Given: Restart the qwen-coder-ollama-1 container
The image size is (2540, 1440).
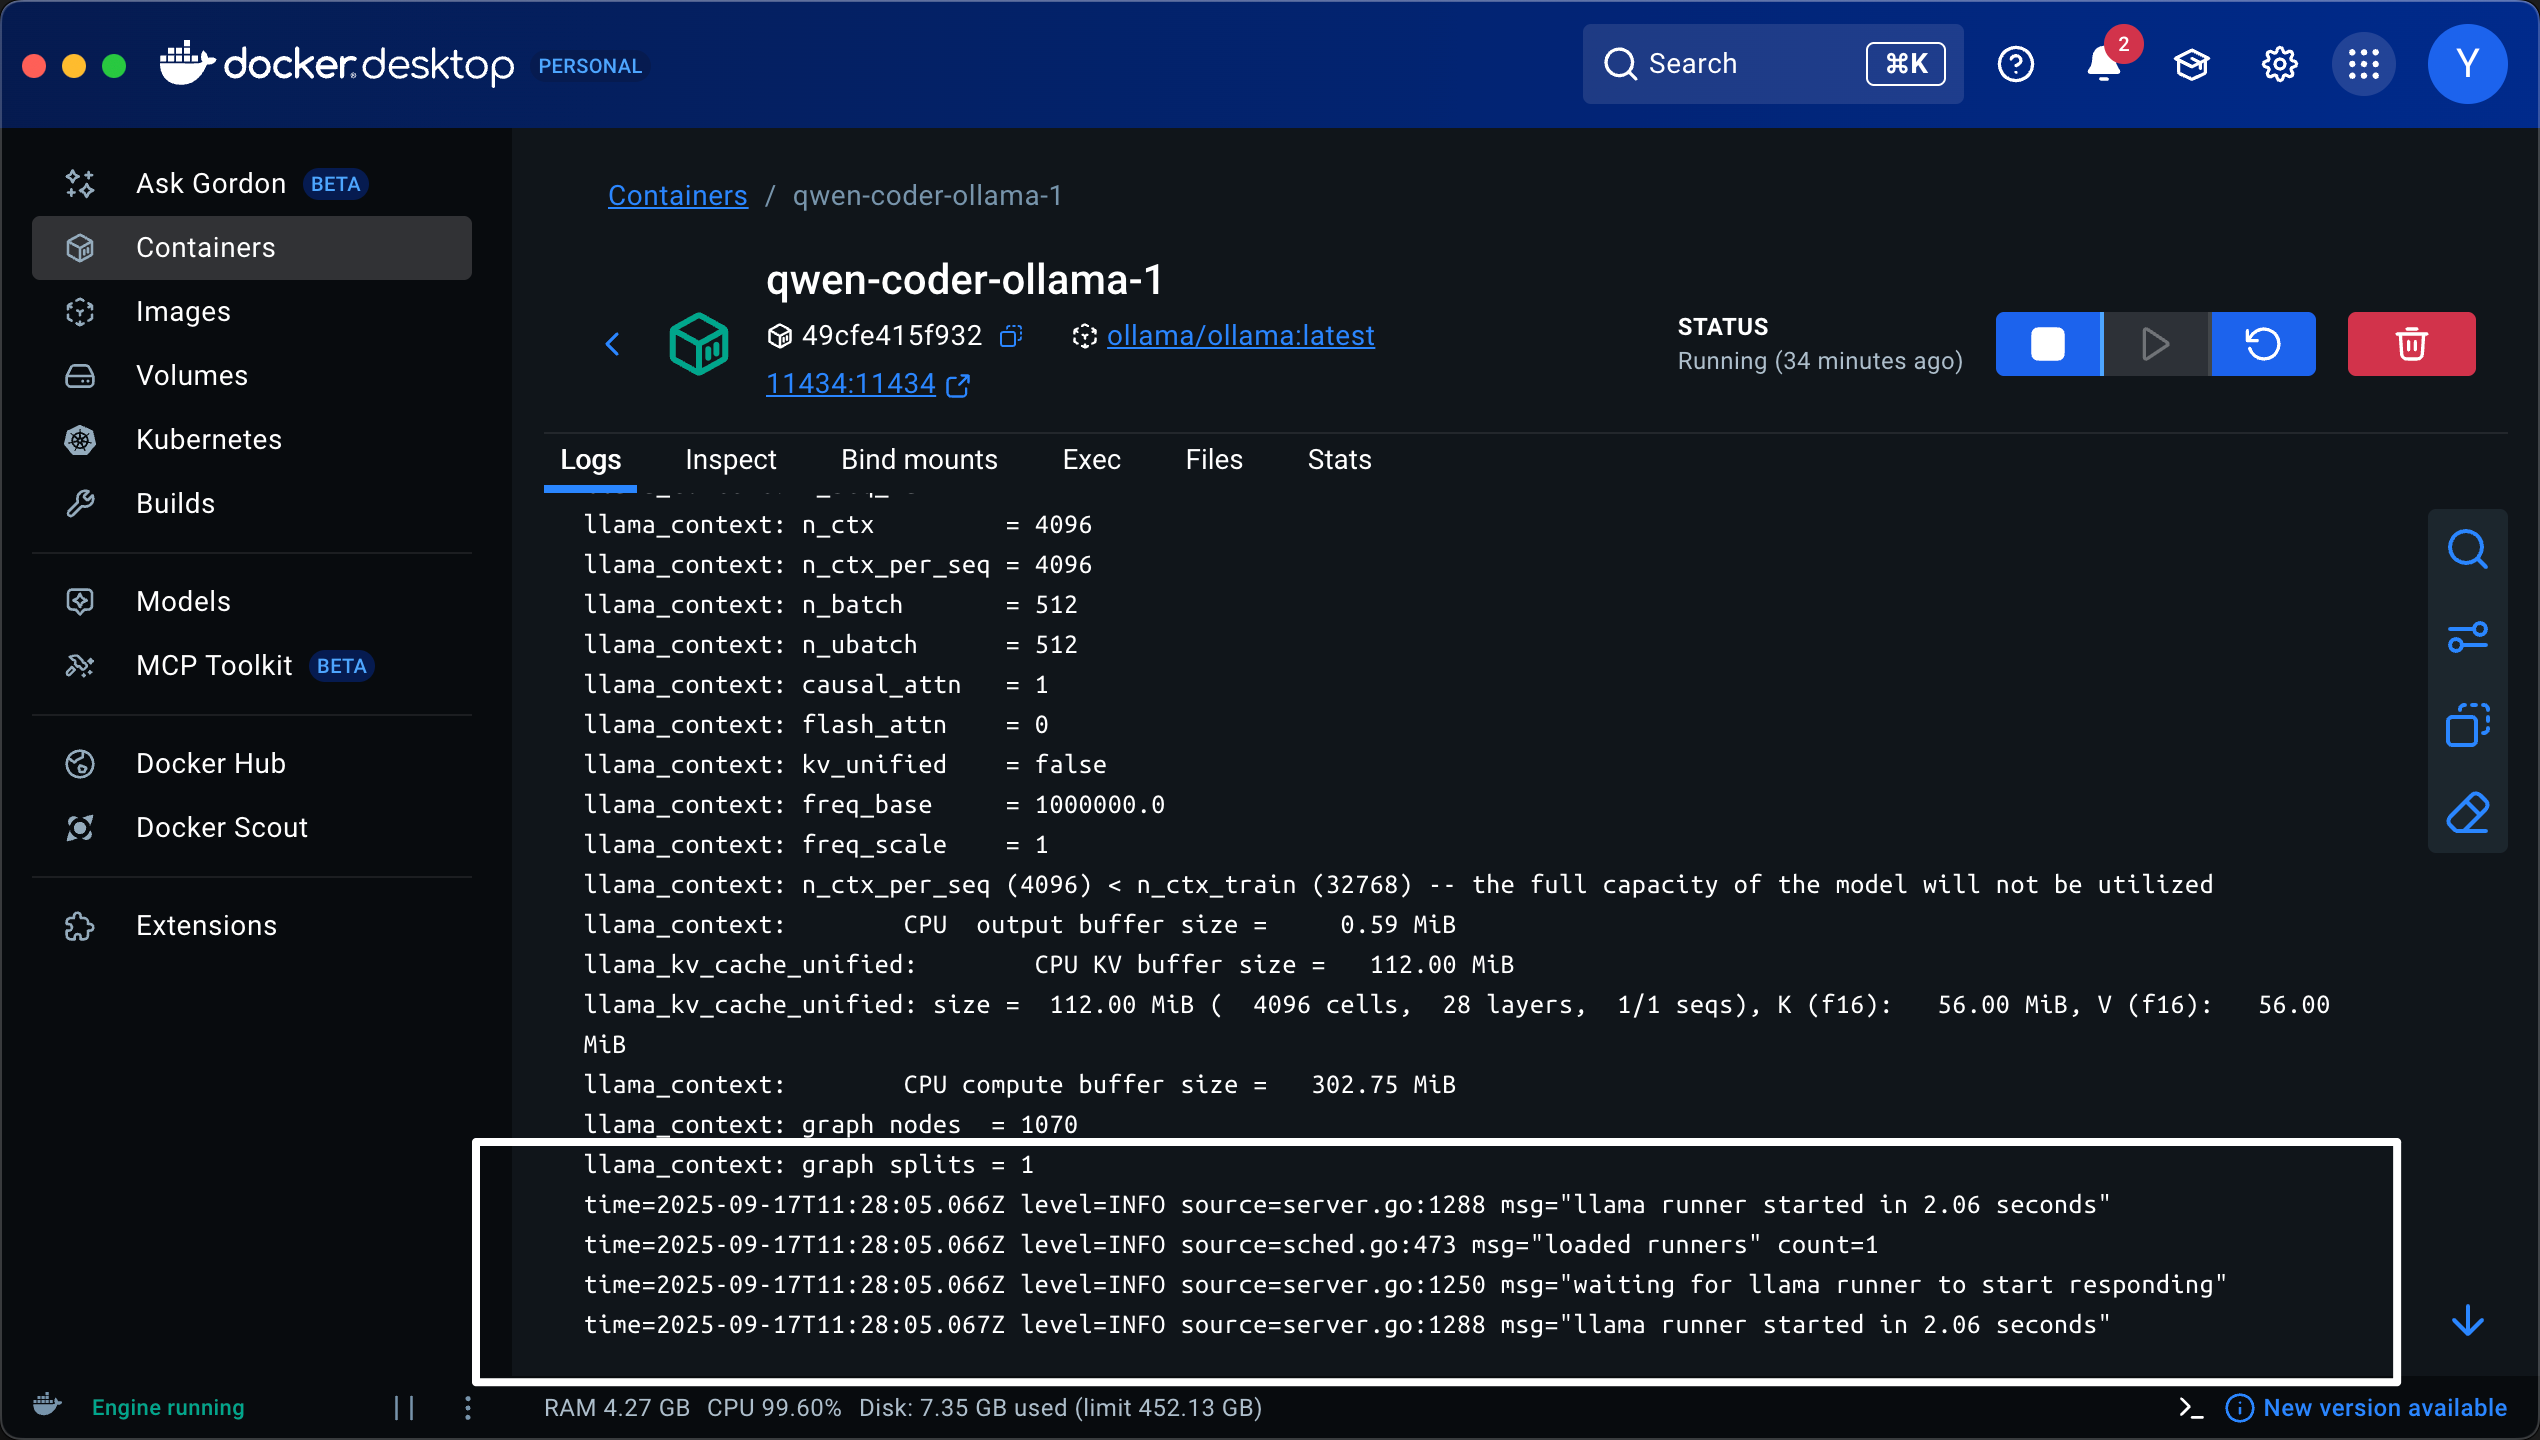Looking at the screenshot, I should click(x=2263, y=344).
